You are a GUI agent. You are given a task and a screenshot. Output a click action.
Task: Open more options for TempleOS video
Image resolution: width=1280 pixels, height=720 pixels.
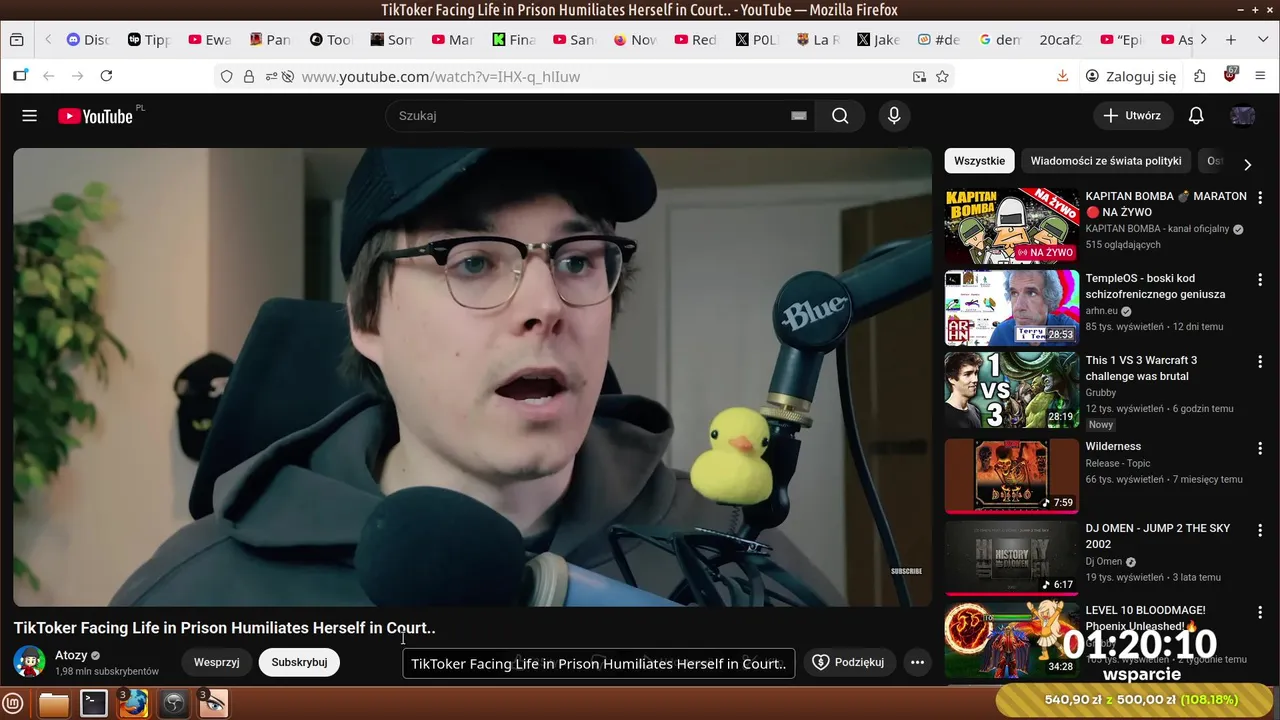[x=1260, y=280]
